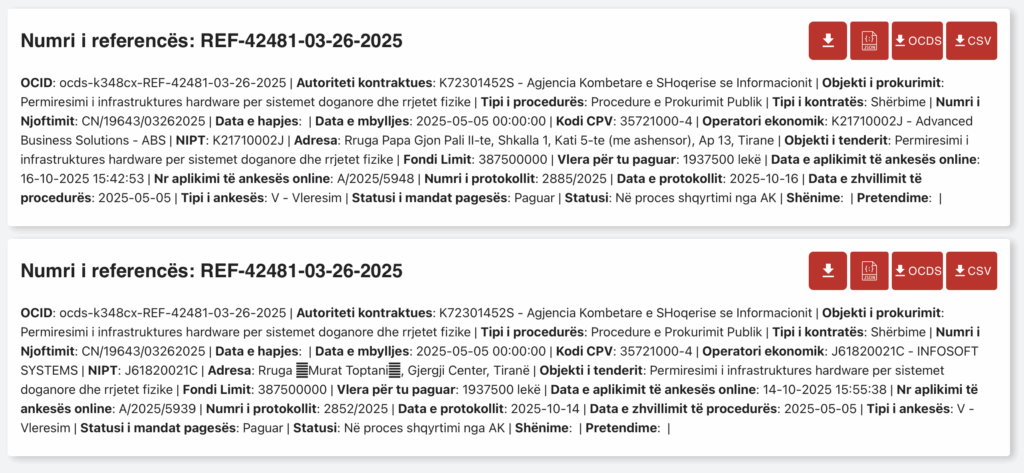
Task: Download OCDS for the ABS complaint card
Action: [917, 41]
